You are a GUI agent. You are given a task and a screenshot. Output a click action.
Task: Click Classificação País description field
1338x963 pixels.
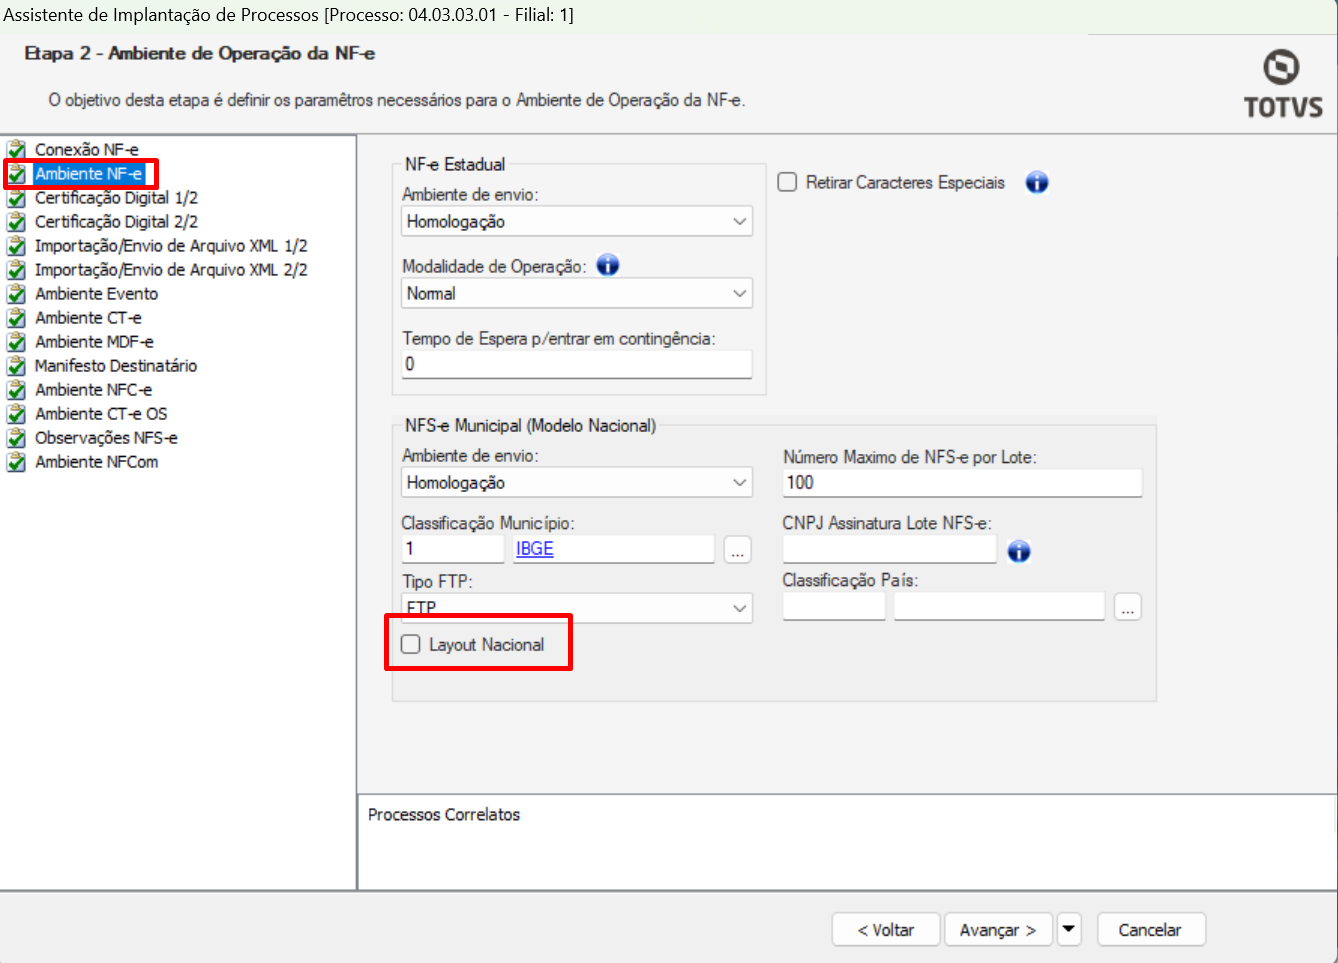999,606
